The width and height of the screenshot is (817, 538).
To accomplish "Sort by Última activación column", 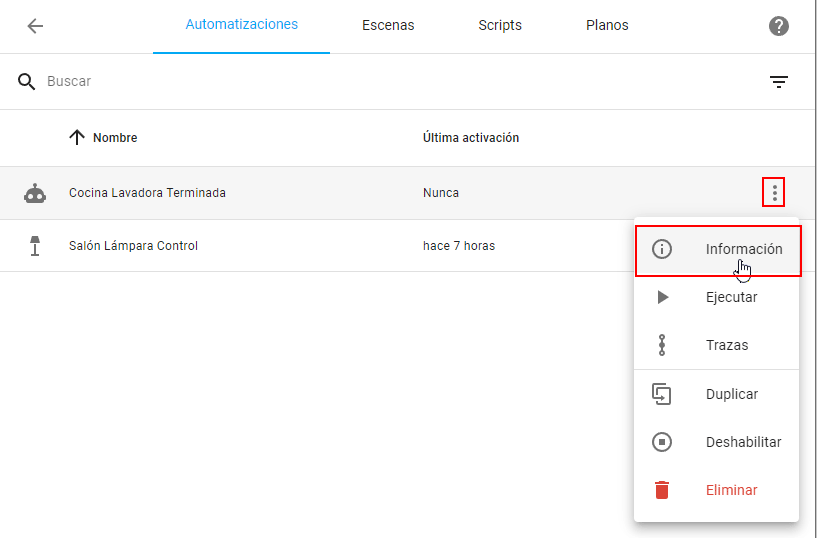I will [470, 138].
